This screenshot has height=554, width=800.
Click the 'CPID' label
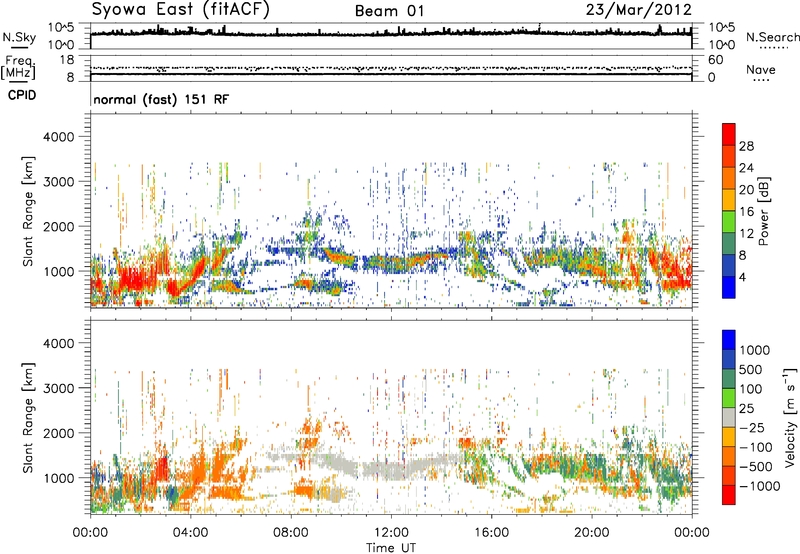22,95
